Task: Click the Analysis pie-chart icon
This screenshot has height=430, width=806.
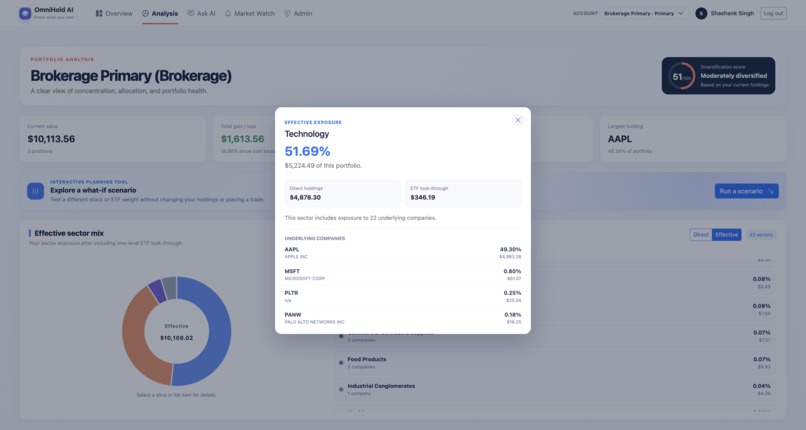Action: 145,13
